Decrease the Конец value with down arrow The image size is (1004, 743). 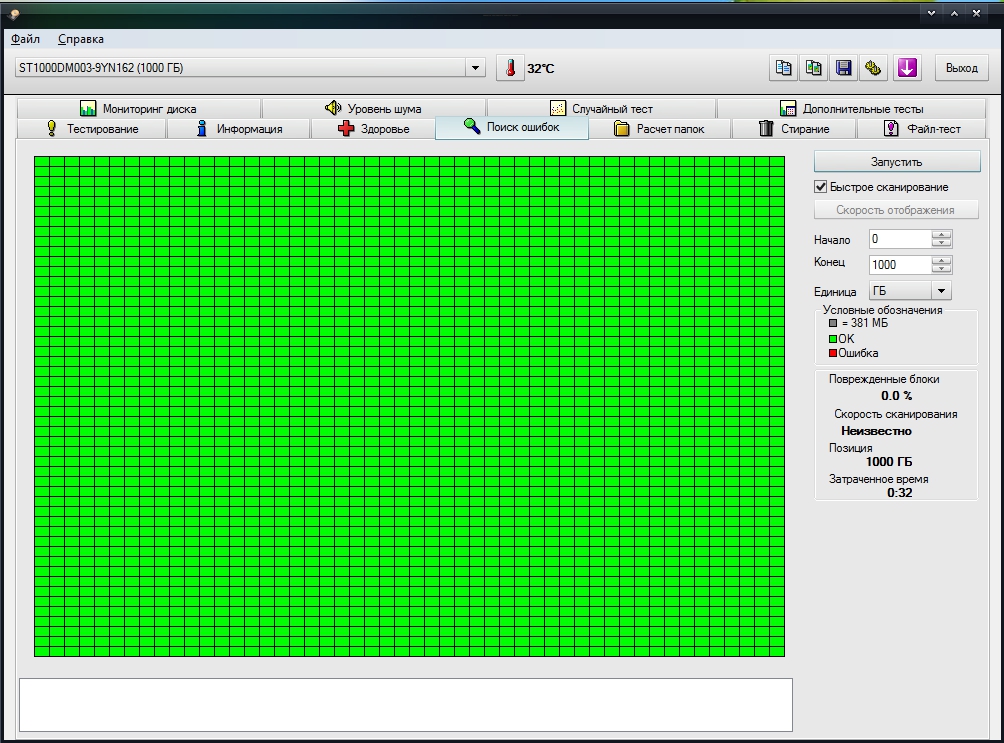pyautogui.click(x=941, y=269)
